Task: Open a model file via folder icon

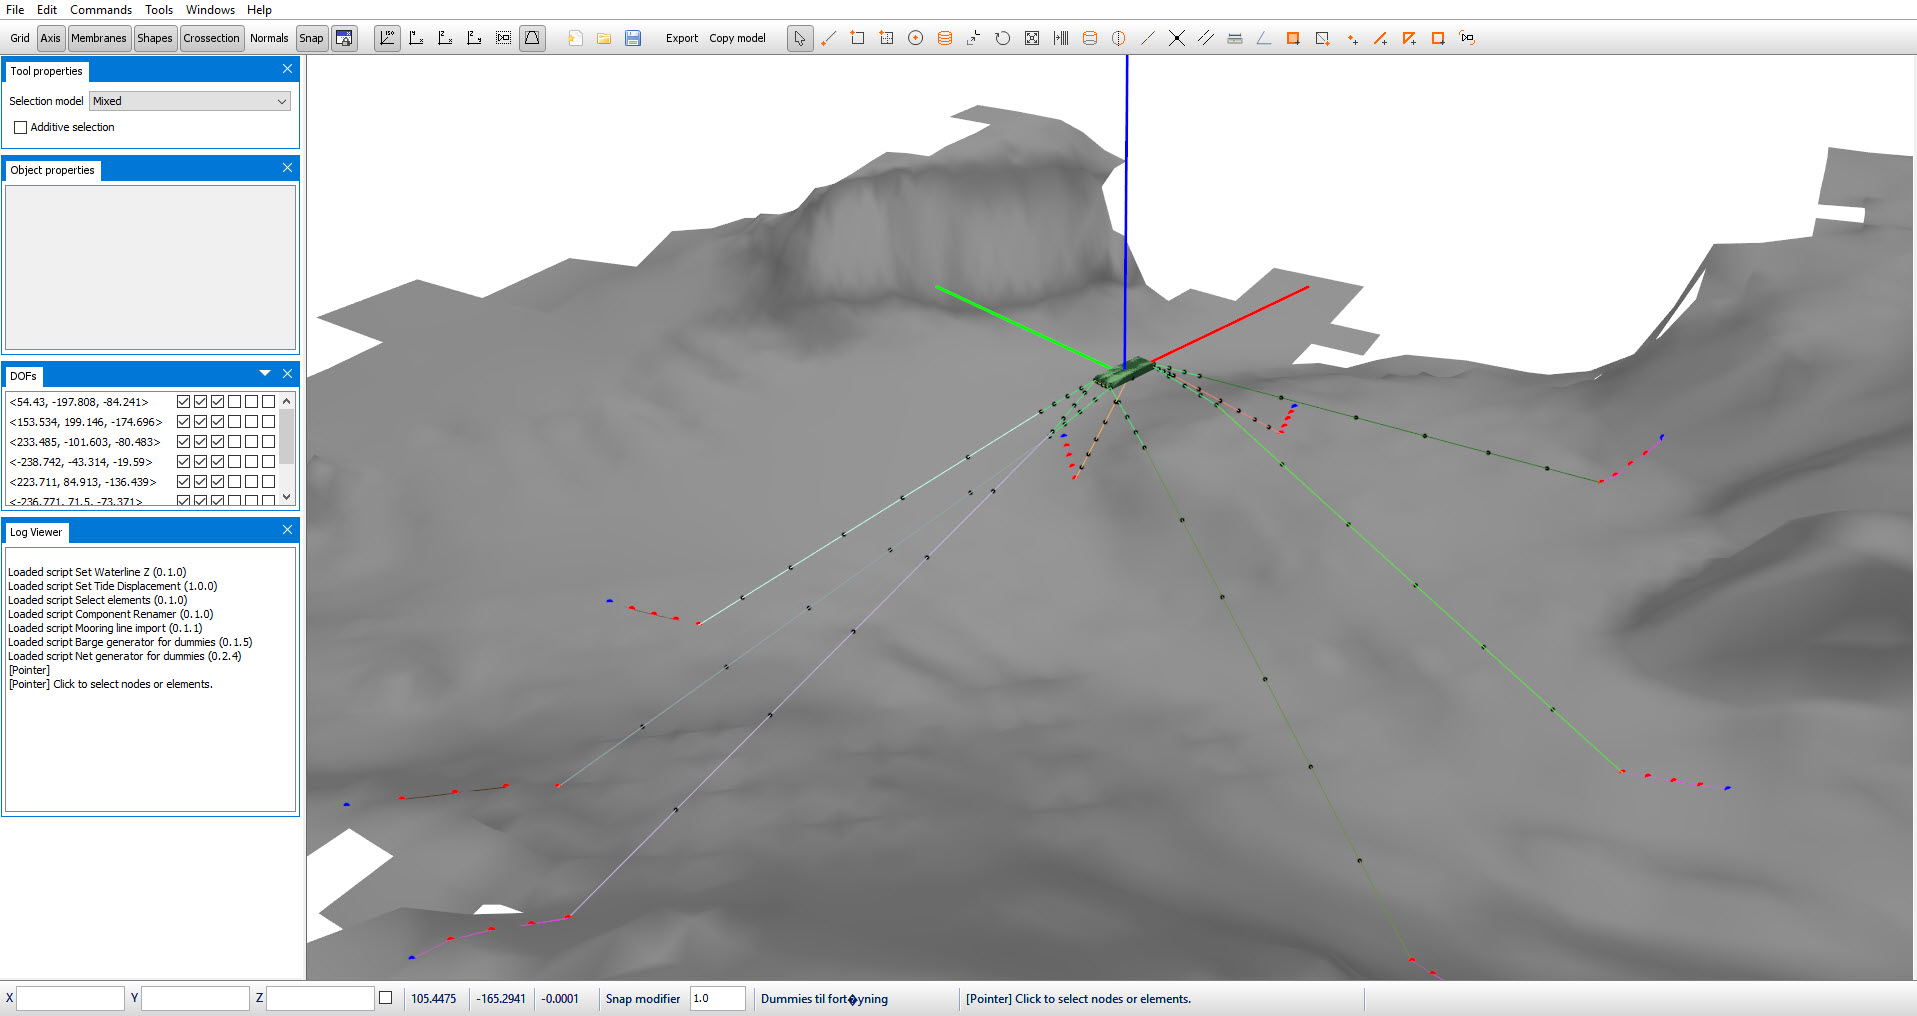Action: coord(604,38)
